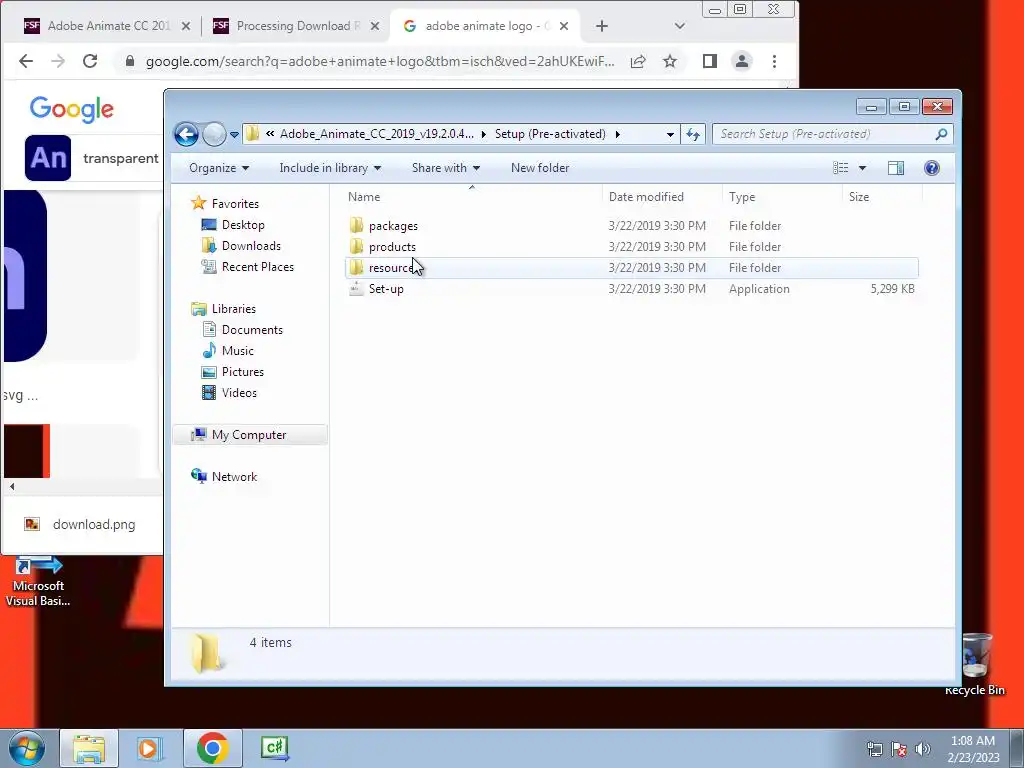Select My Computer in navigation pane

(249, 435)
